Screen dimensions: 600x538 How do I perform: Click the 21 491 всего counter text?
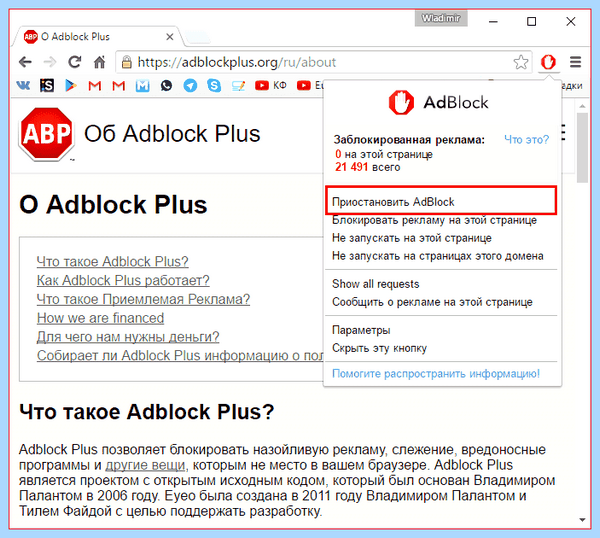pos(367,167)
